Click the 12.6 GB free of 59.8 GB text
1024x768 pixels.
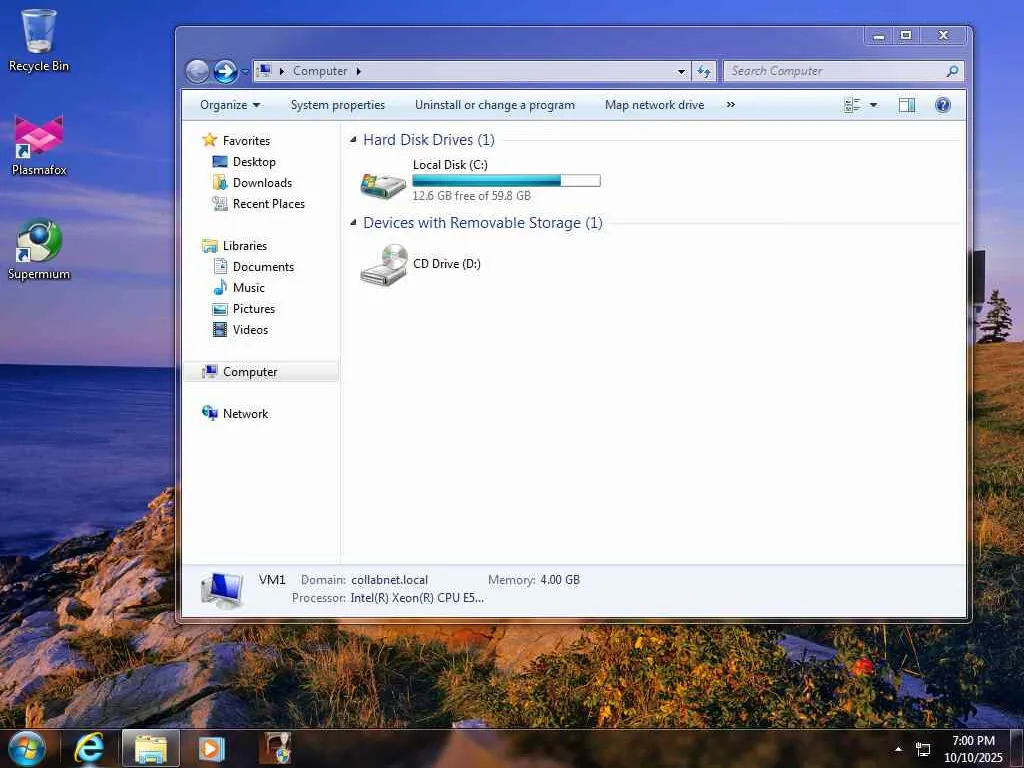click(x=472, y=195)
